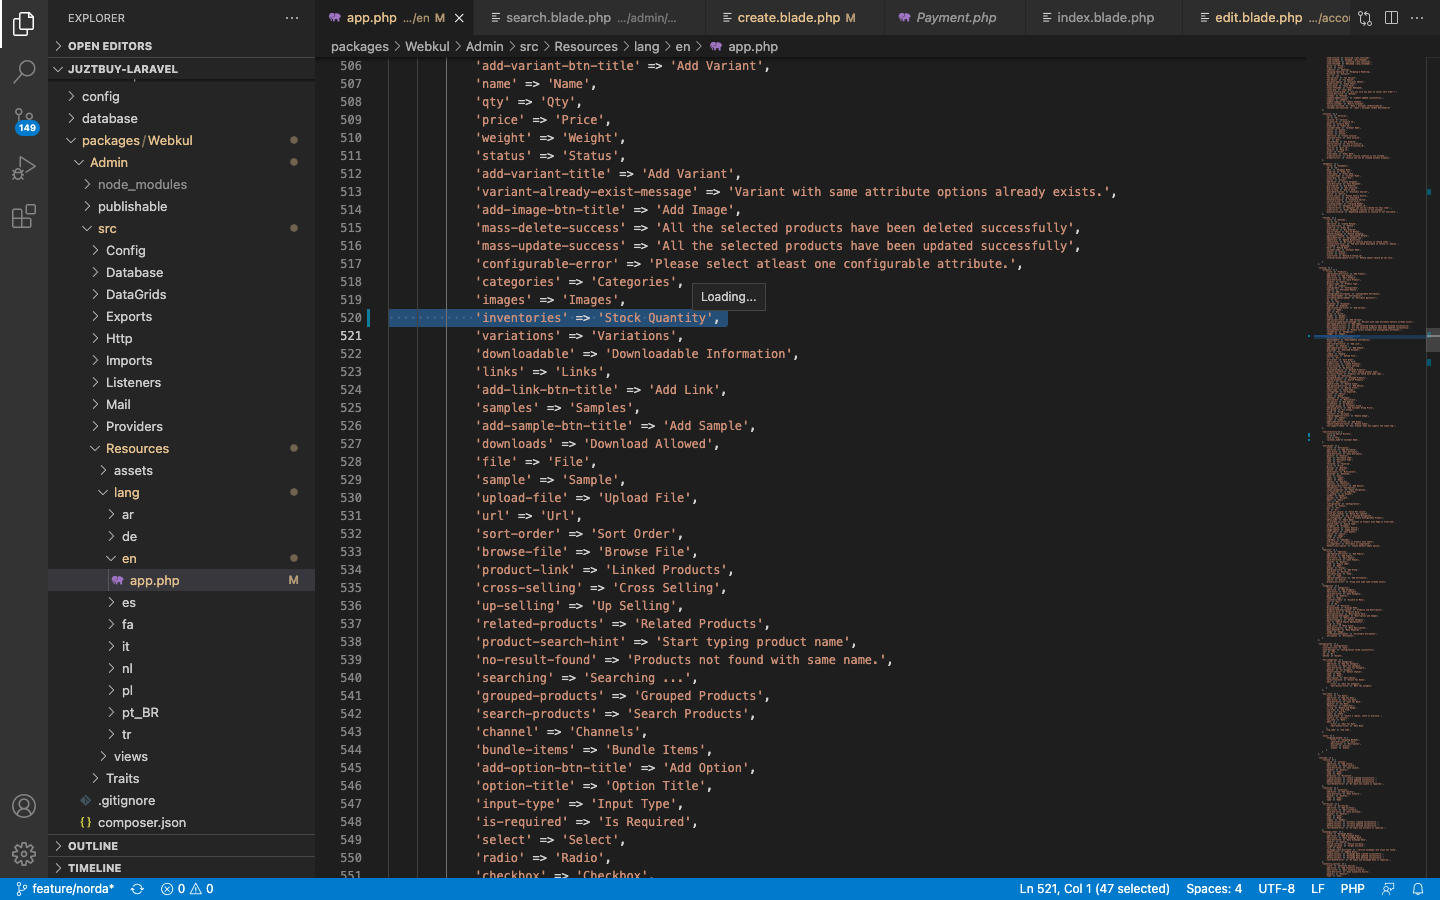Expand the pt_BR language folder

click(181, 713)
